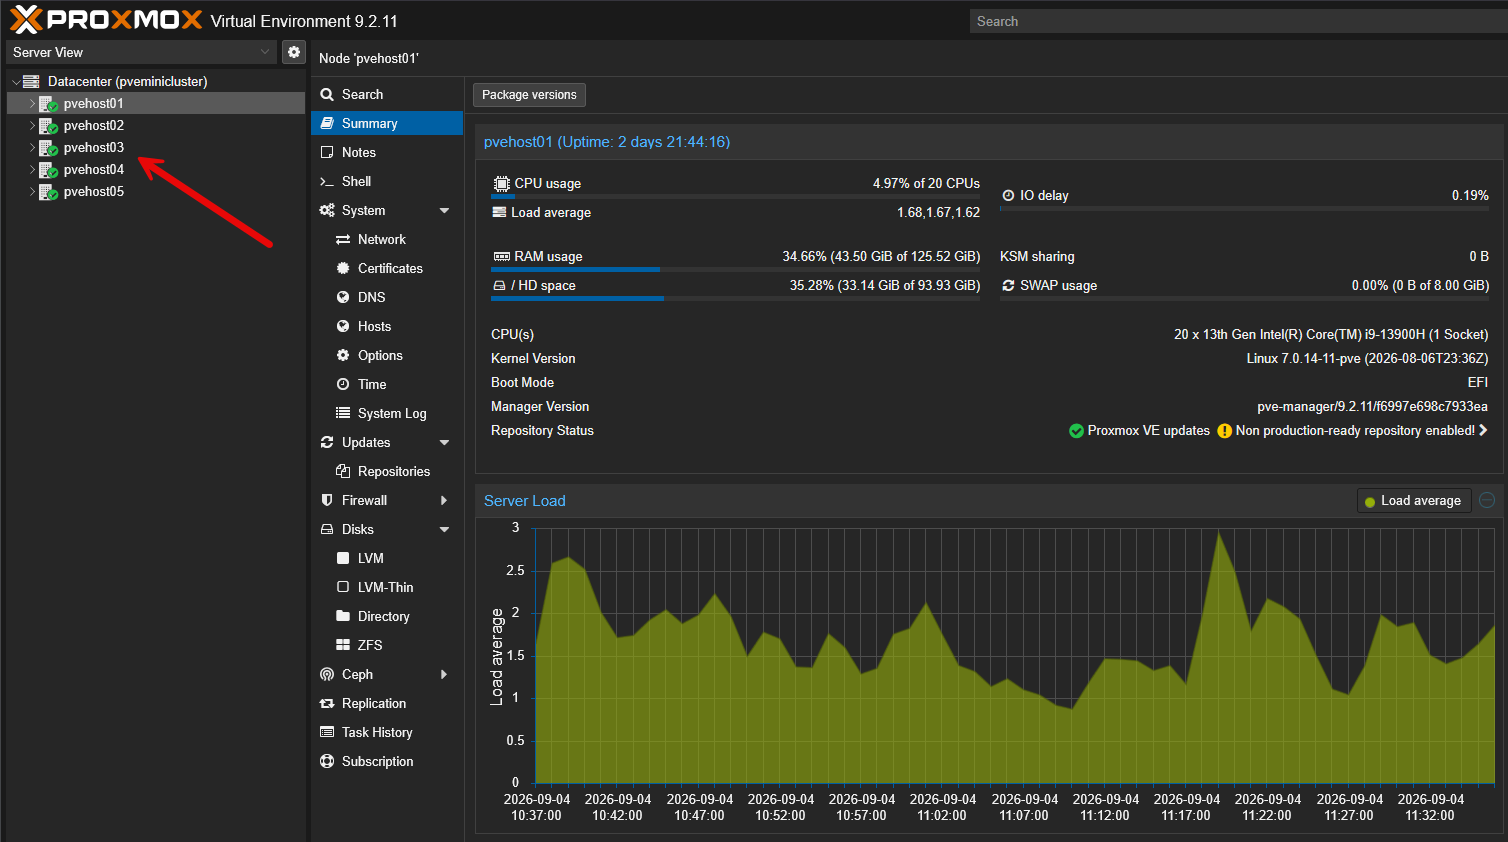This screenshot has width=1508, height=842.
Task: Collapse the Disks menu section
Action: (445, 530)
